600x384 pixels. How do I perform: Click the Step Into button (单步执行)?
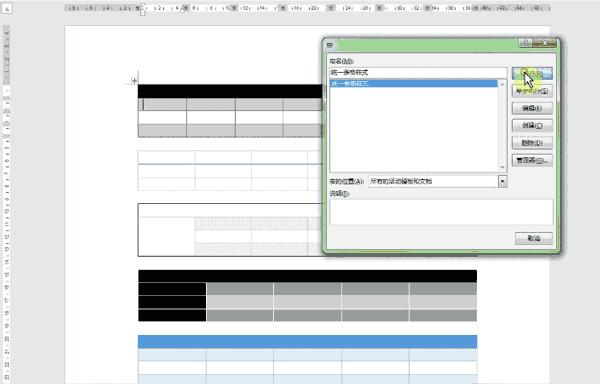pos(532,91)
